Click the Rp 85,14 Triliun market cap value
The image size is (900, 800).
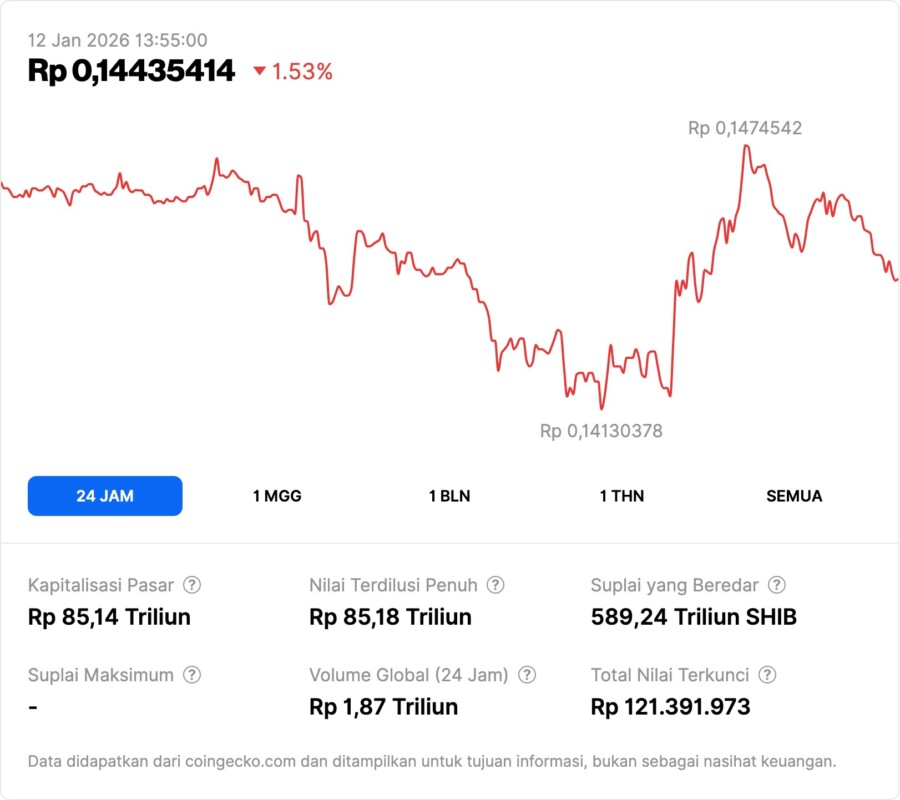click(x=109, y=617)
